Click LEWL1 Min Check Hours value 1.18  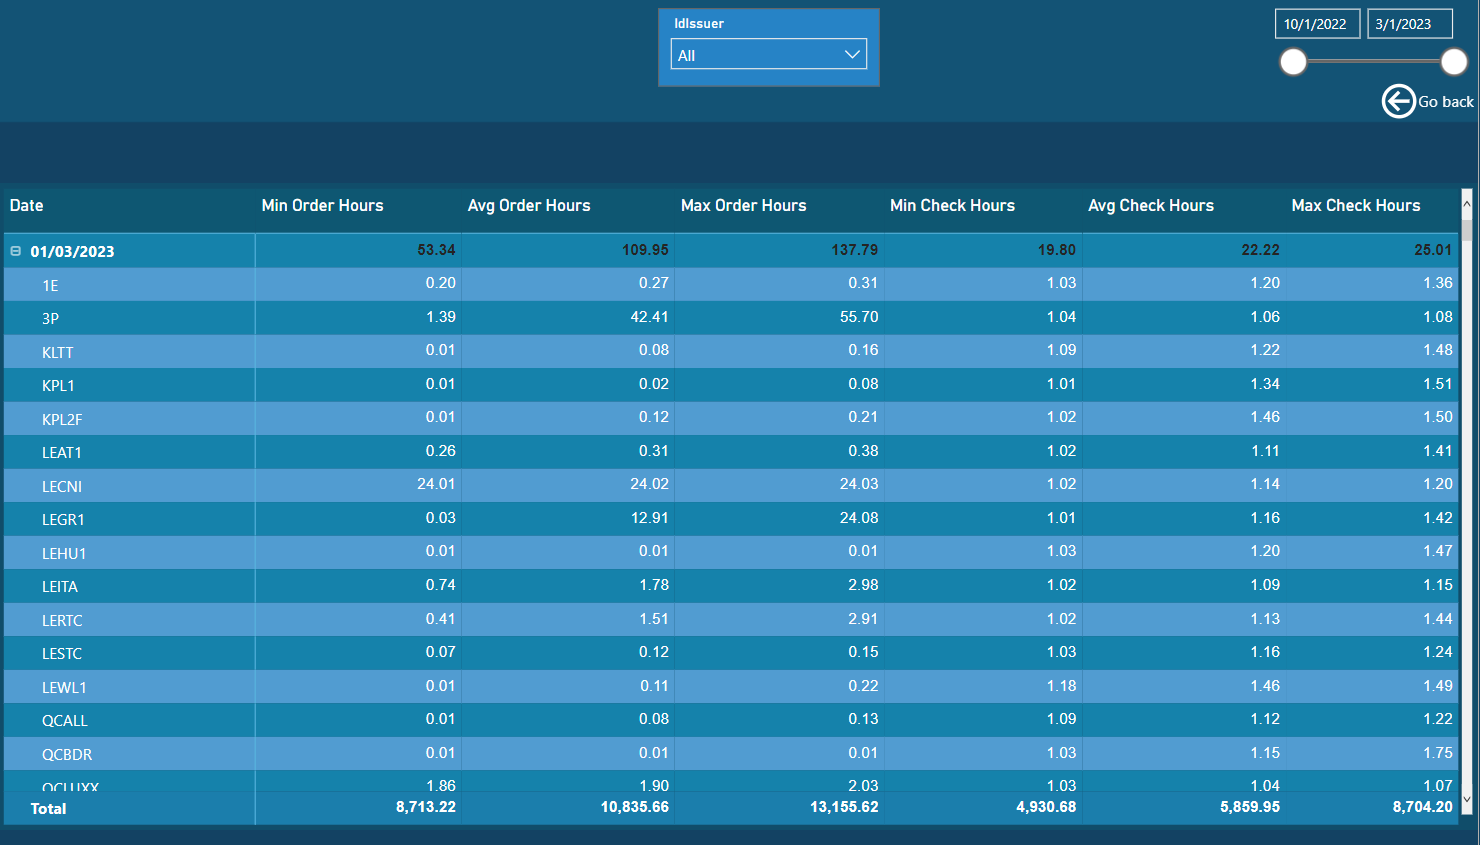click(1061, 686)
